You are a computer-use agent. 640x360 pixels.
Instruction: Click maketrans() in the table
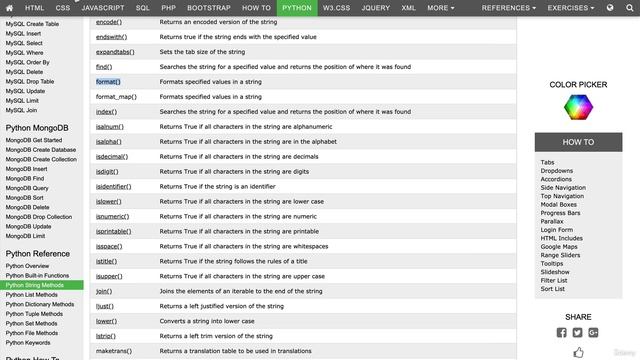(x=114, y=351)
